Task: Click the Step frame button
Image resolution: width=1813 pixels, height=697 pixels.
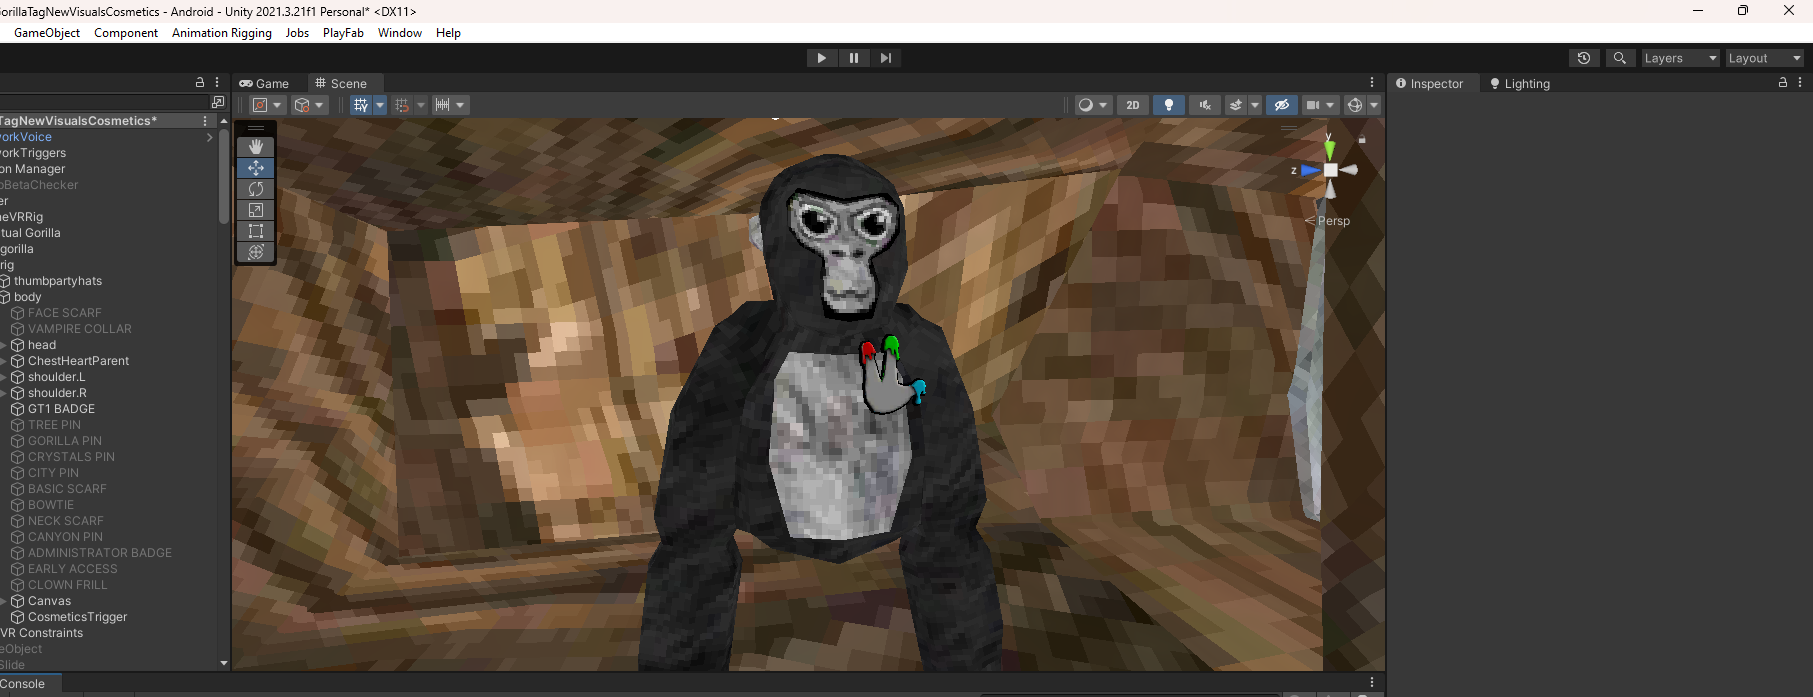Action: point(886,58)
